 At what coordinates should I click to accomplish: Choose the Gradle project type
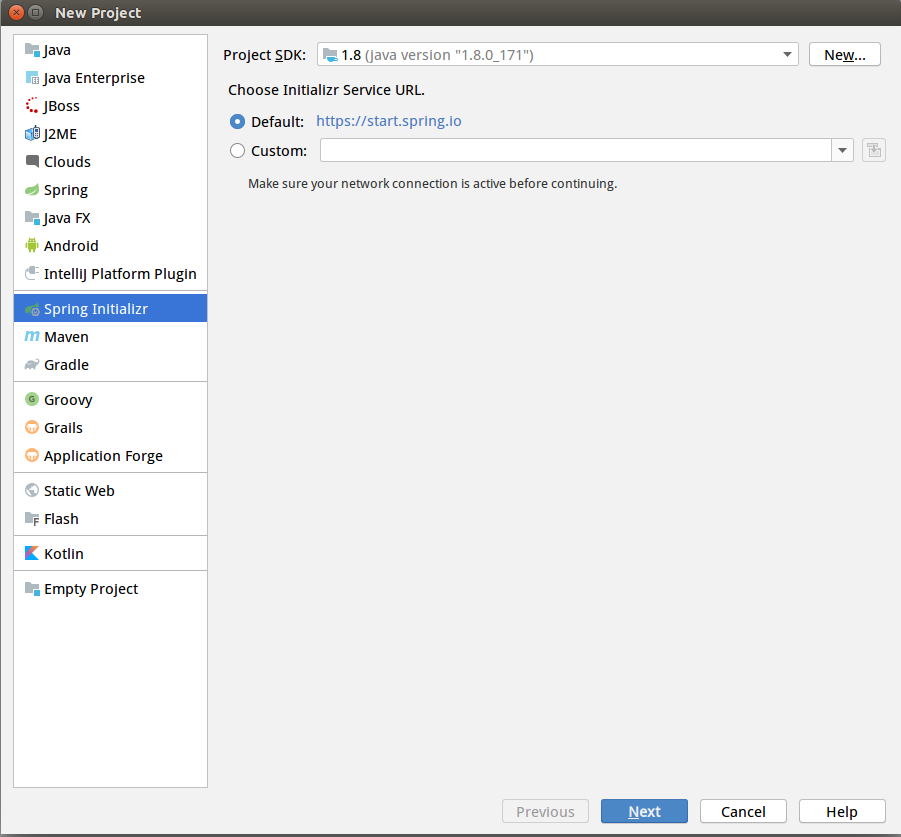(110, 365)
